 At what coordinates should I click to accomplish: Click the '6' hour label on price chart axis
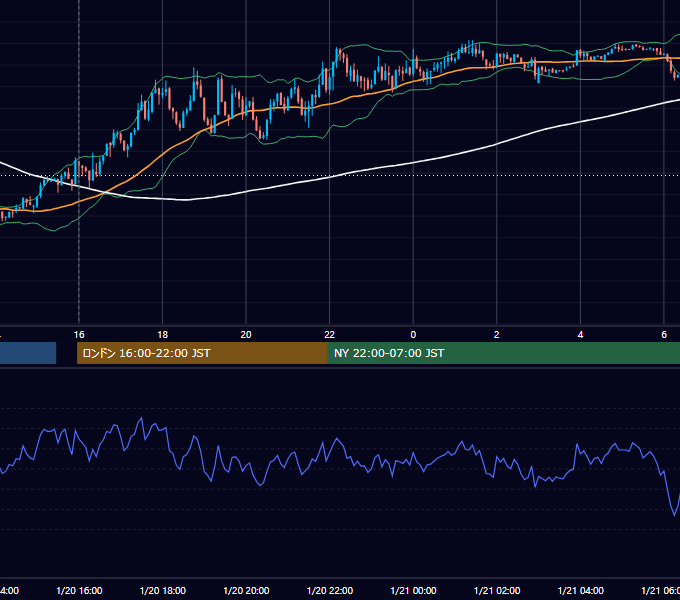(664, 335)
